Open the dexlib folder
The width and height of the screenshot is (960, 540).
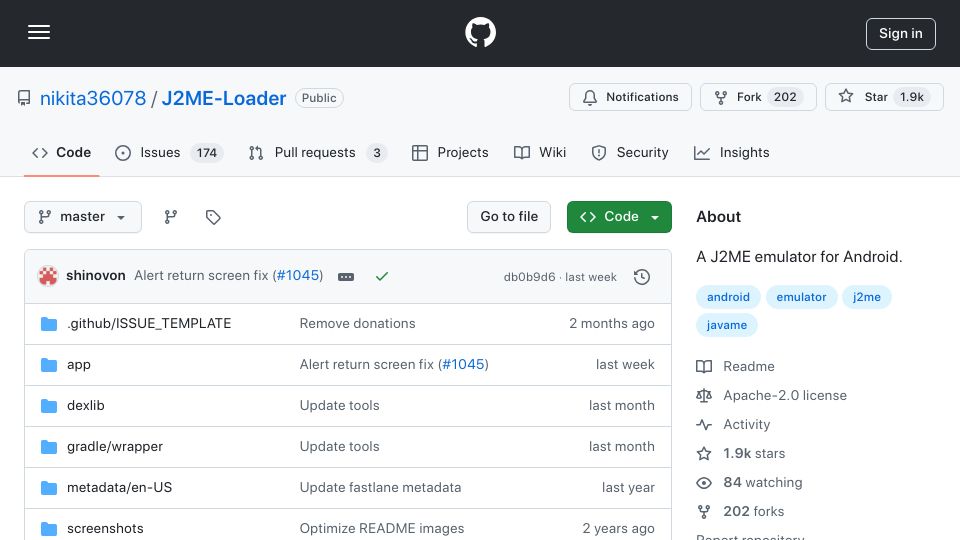pos(86,405)
